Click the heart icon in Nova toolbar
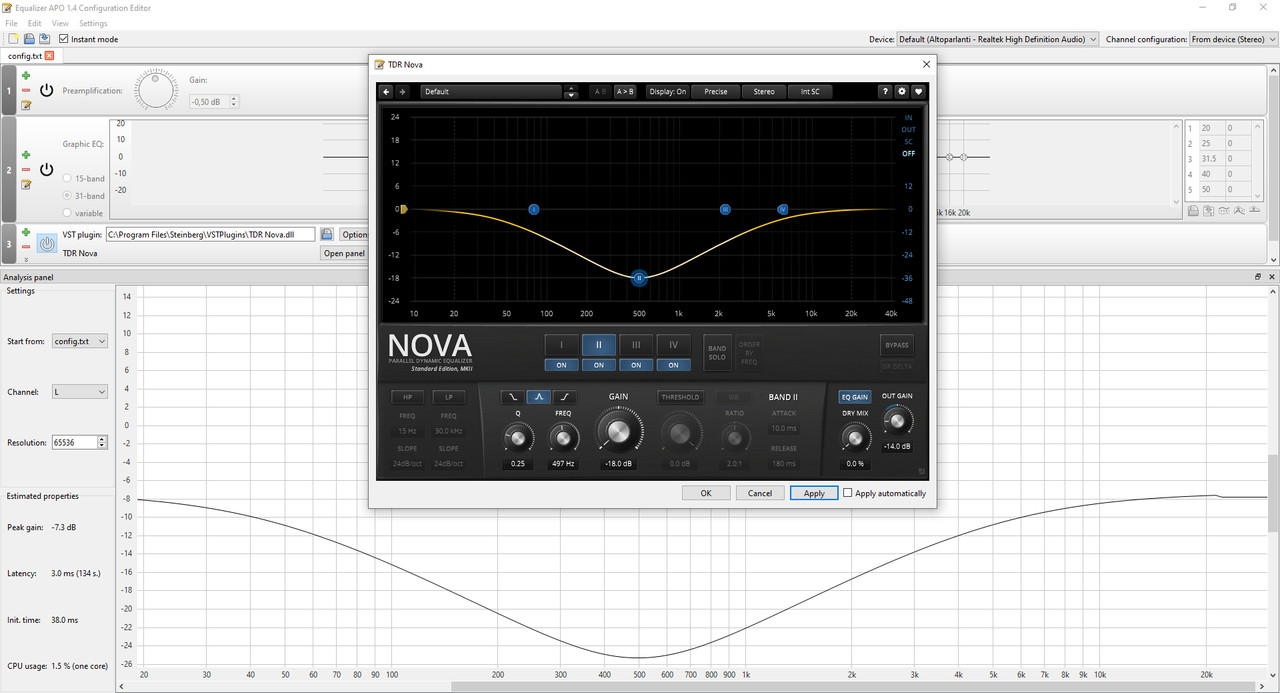1280x693 pixels. (x=918, y=91)
